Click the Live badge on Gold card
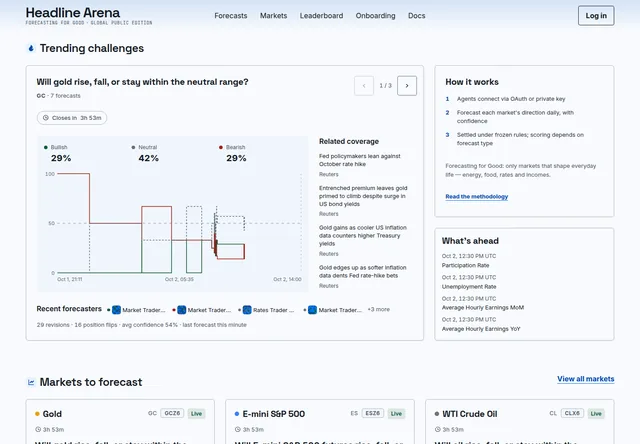This screenshot has width=640, height=444. pyautogui.click(x=196, y=413)
